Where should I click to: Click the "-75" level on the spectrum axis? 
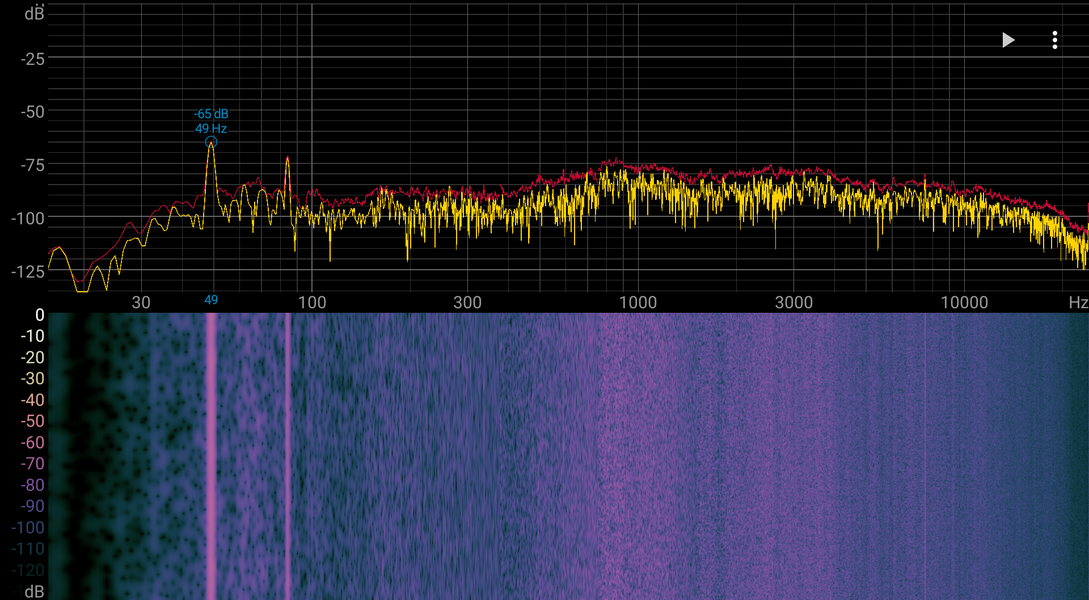(31, 165)
